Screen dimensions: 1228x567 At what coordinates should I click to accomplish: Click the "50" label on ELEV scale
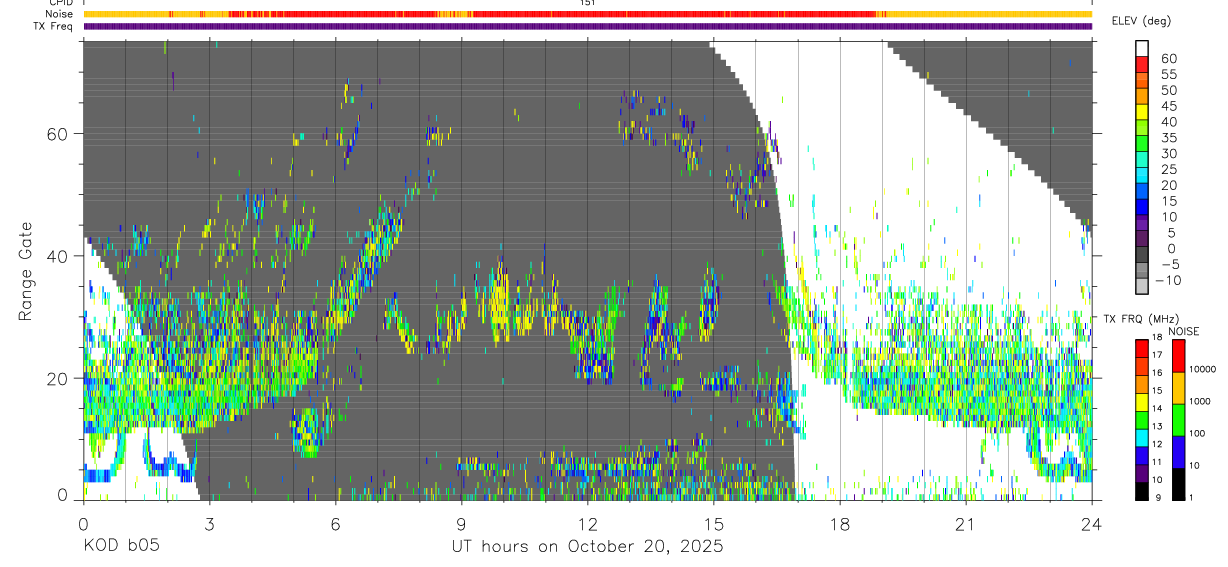[x=1168, y=90]
